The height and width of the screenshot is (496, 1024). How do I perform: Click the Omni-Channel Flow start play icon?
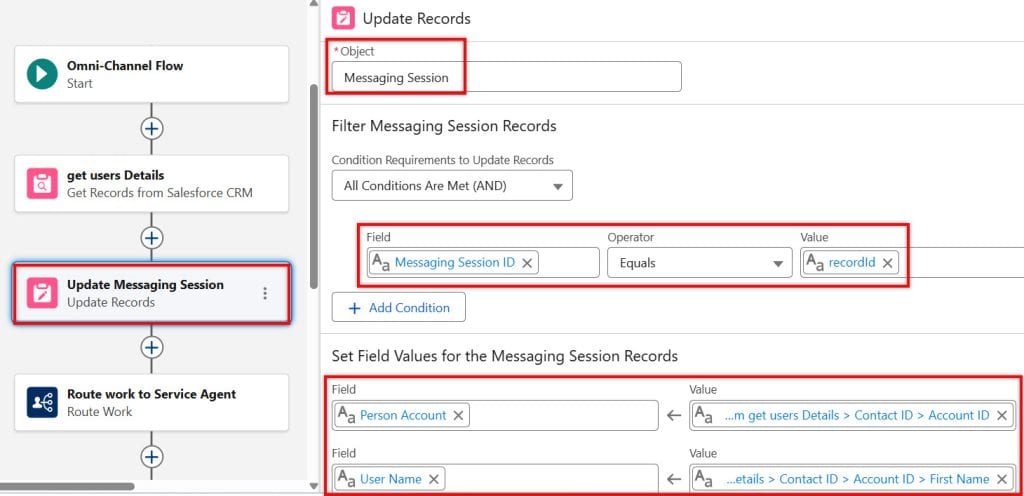42,74
